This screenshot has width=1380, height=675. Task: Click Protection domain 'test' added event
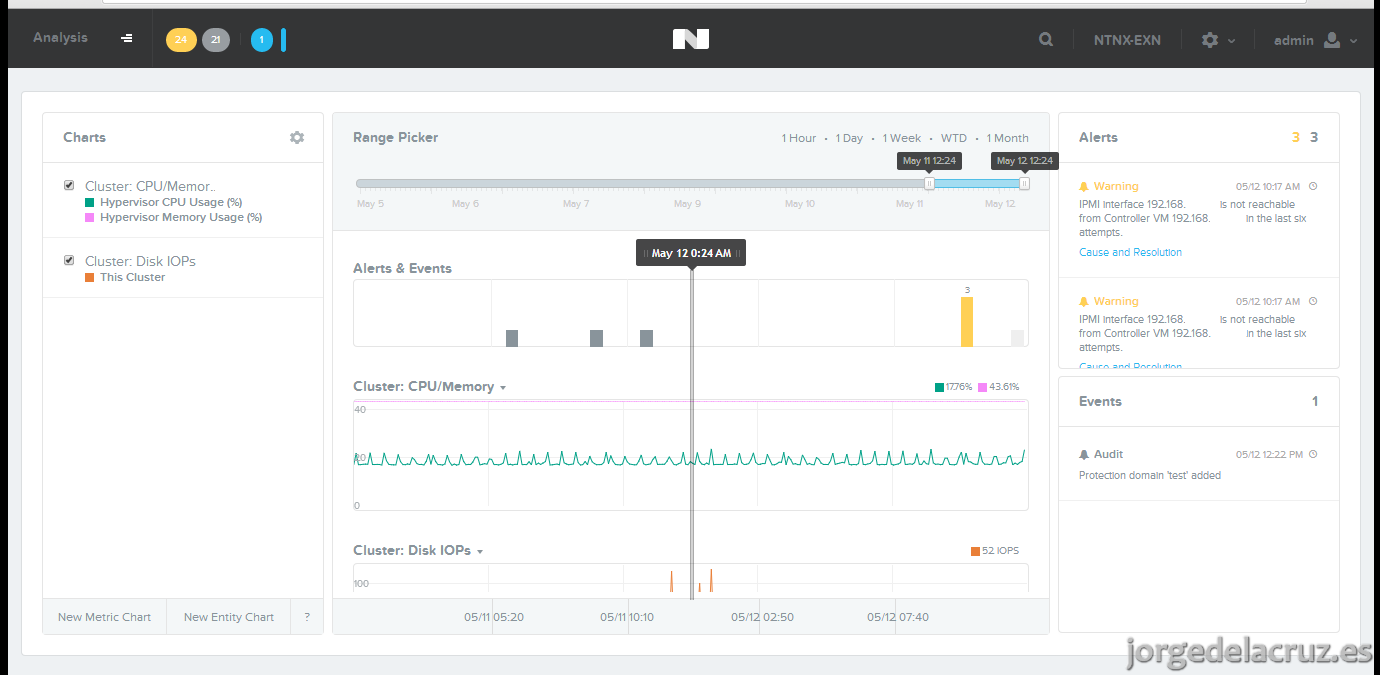(1150, 475)
